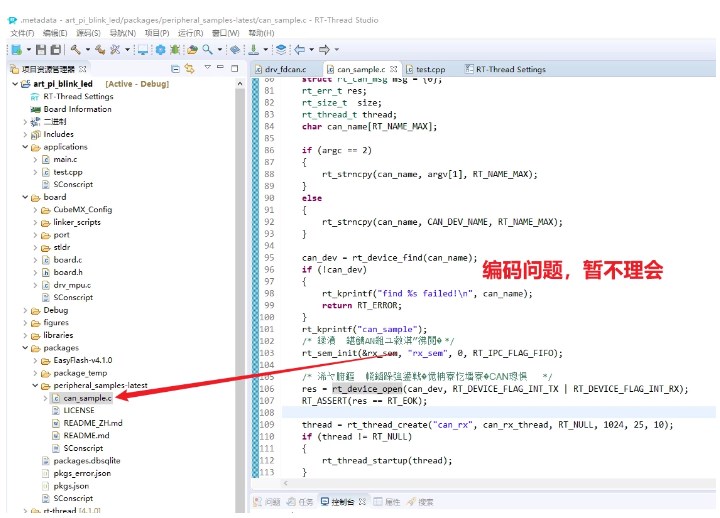Click the Rebuild icon next to the hammer
The height and width of the screenshot is (518, 720).
(x=100, y=50)
